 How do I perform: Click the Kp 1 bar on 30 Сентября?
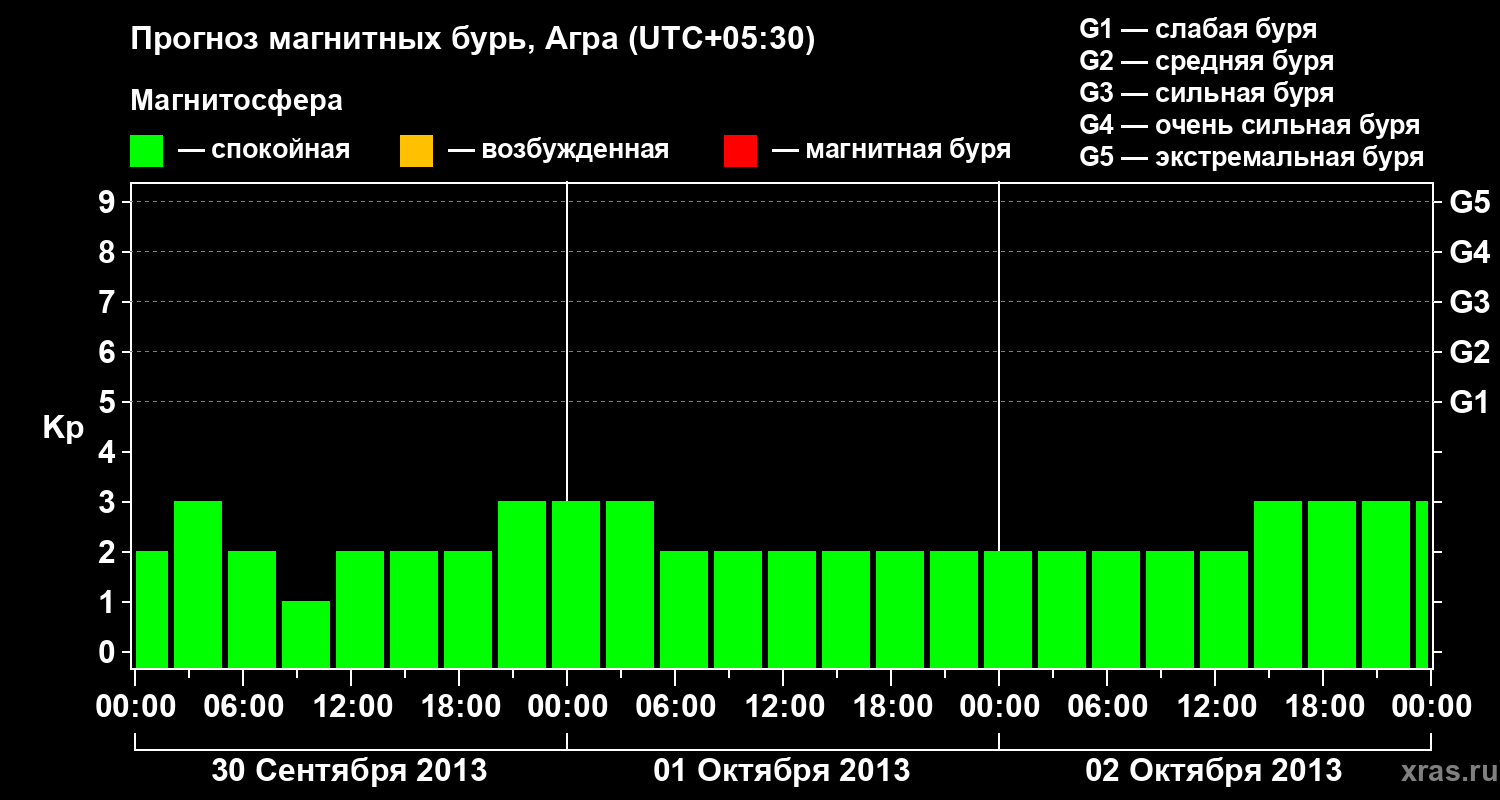[306, 634]
